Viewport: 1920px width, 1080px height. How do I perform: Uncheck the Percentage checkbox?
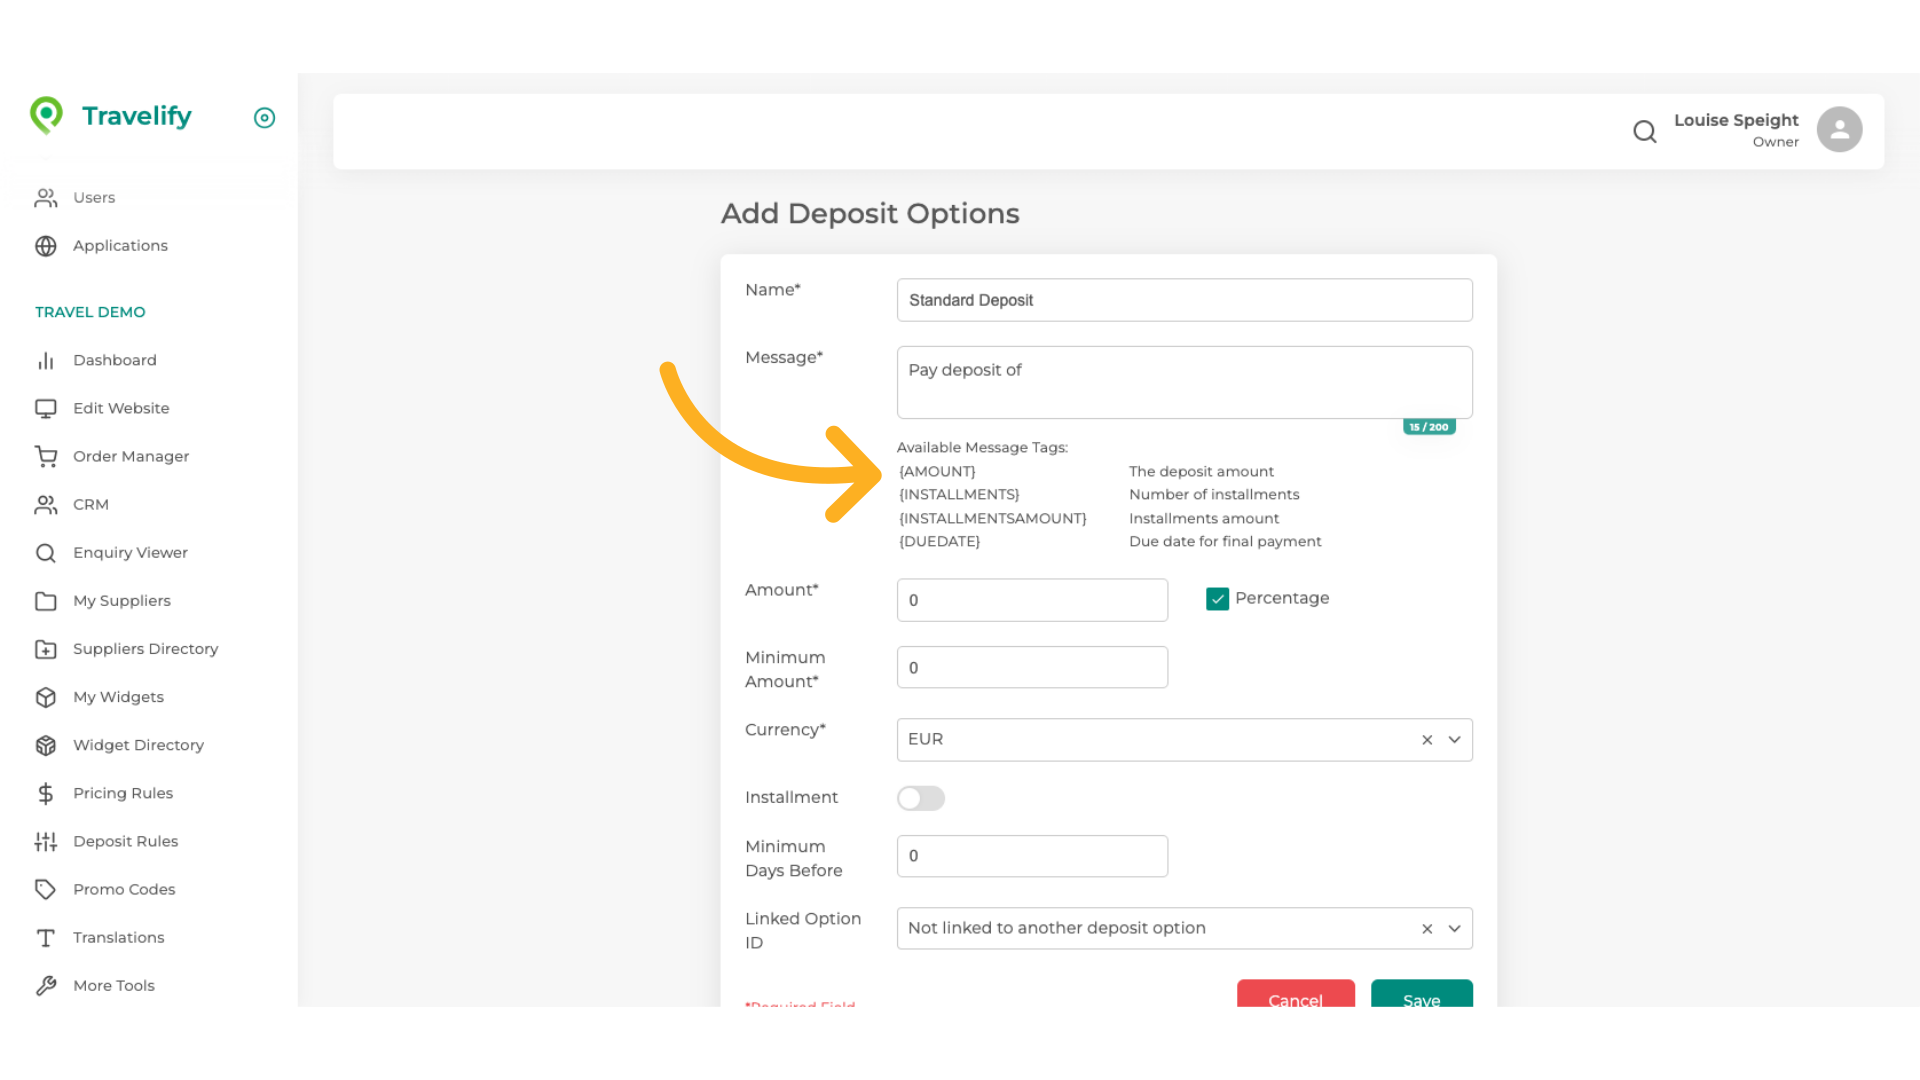1217,599
